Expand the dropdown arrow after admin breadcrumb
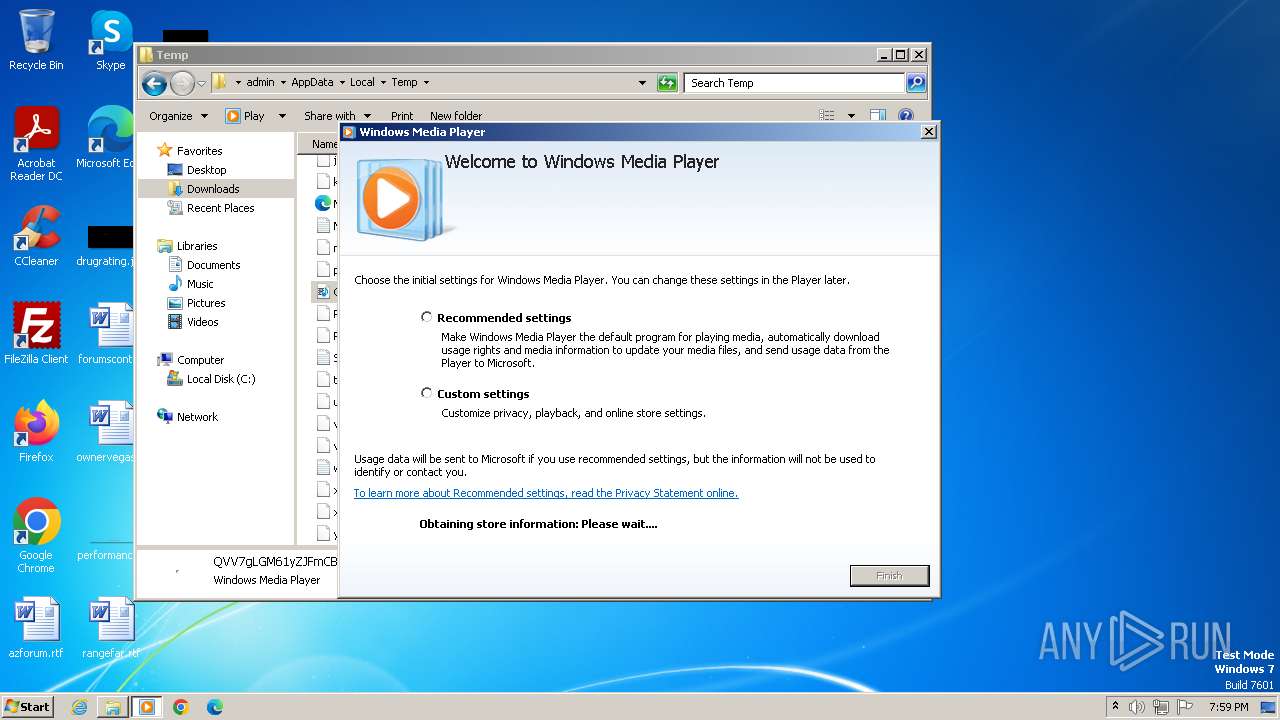Image resolution: width=1280 pixels, height=720 pixels. (283, 82)
